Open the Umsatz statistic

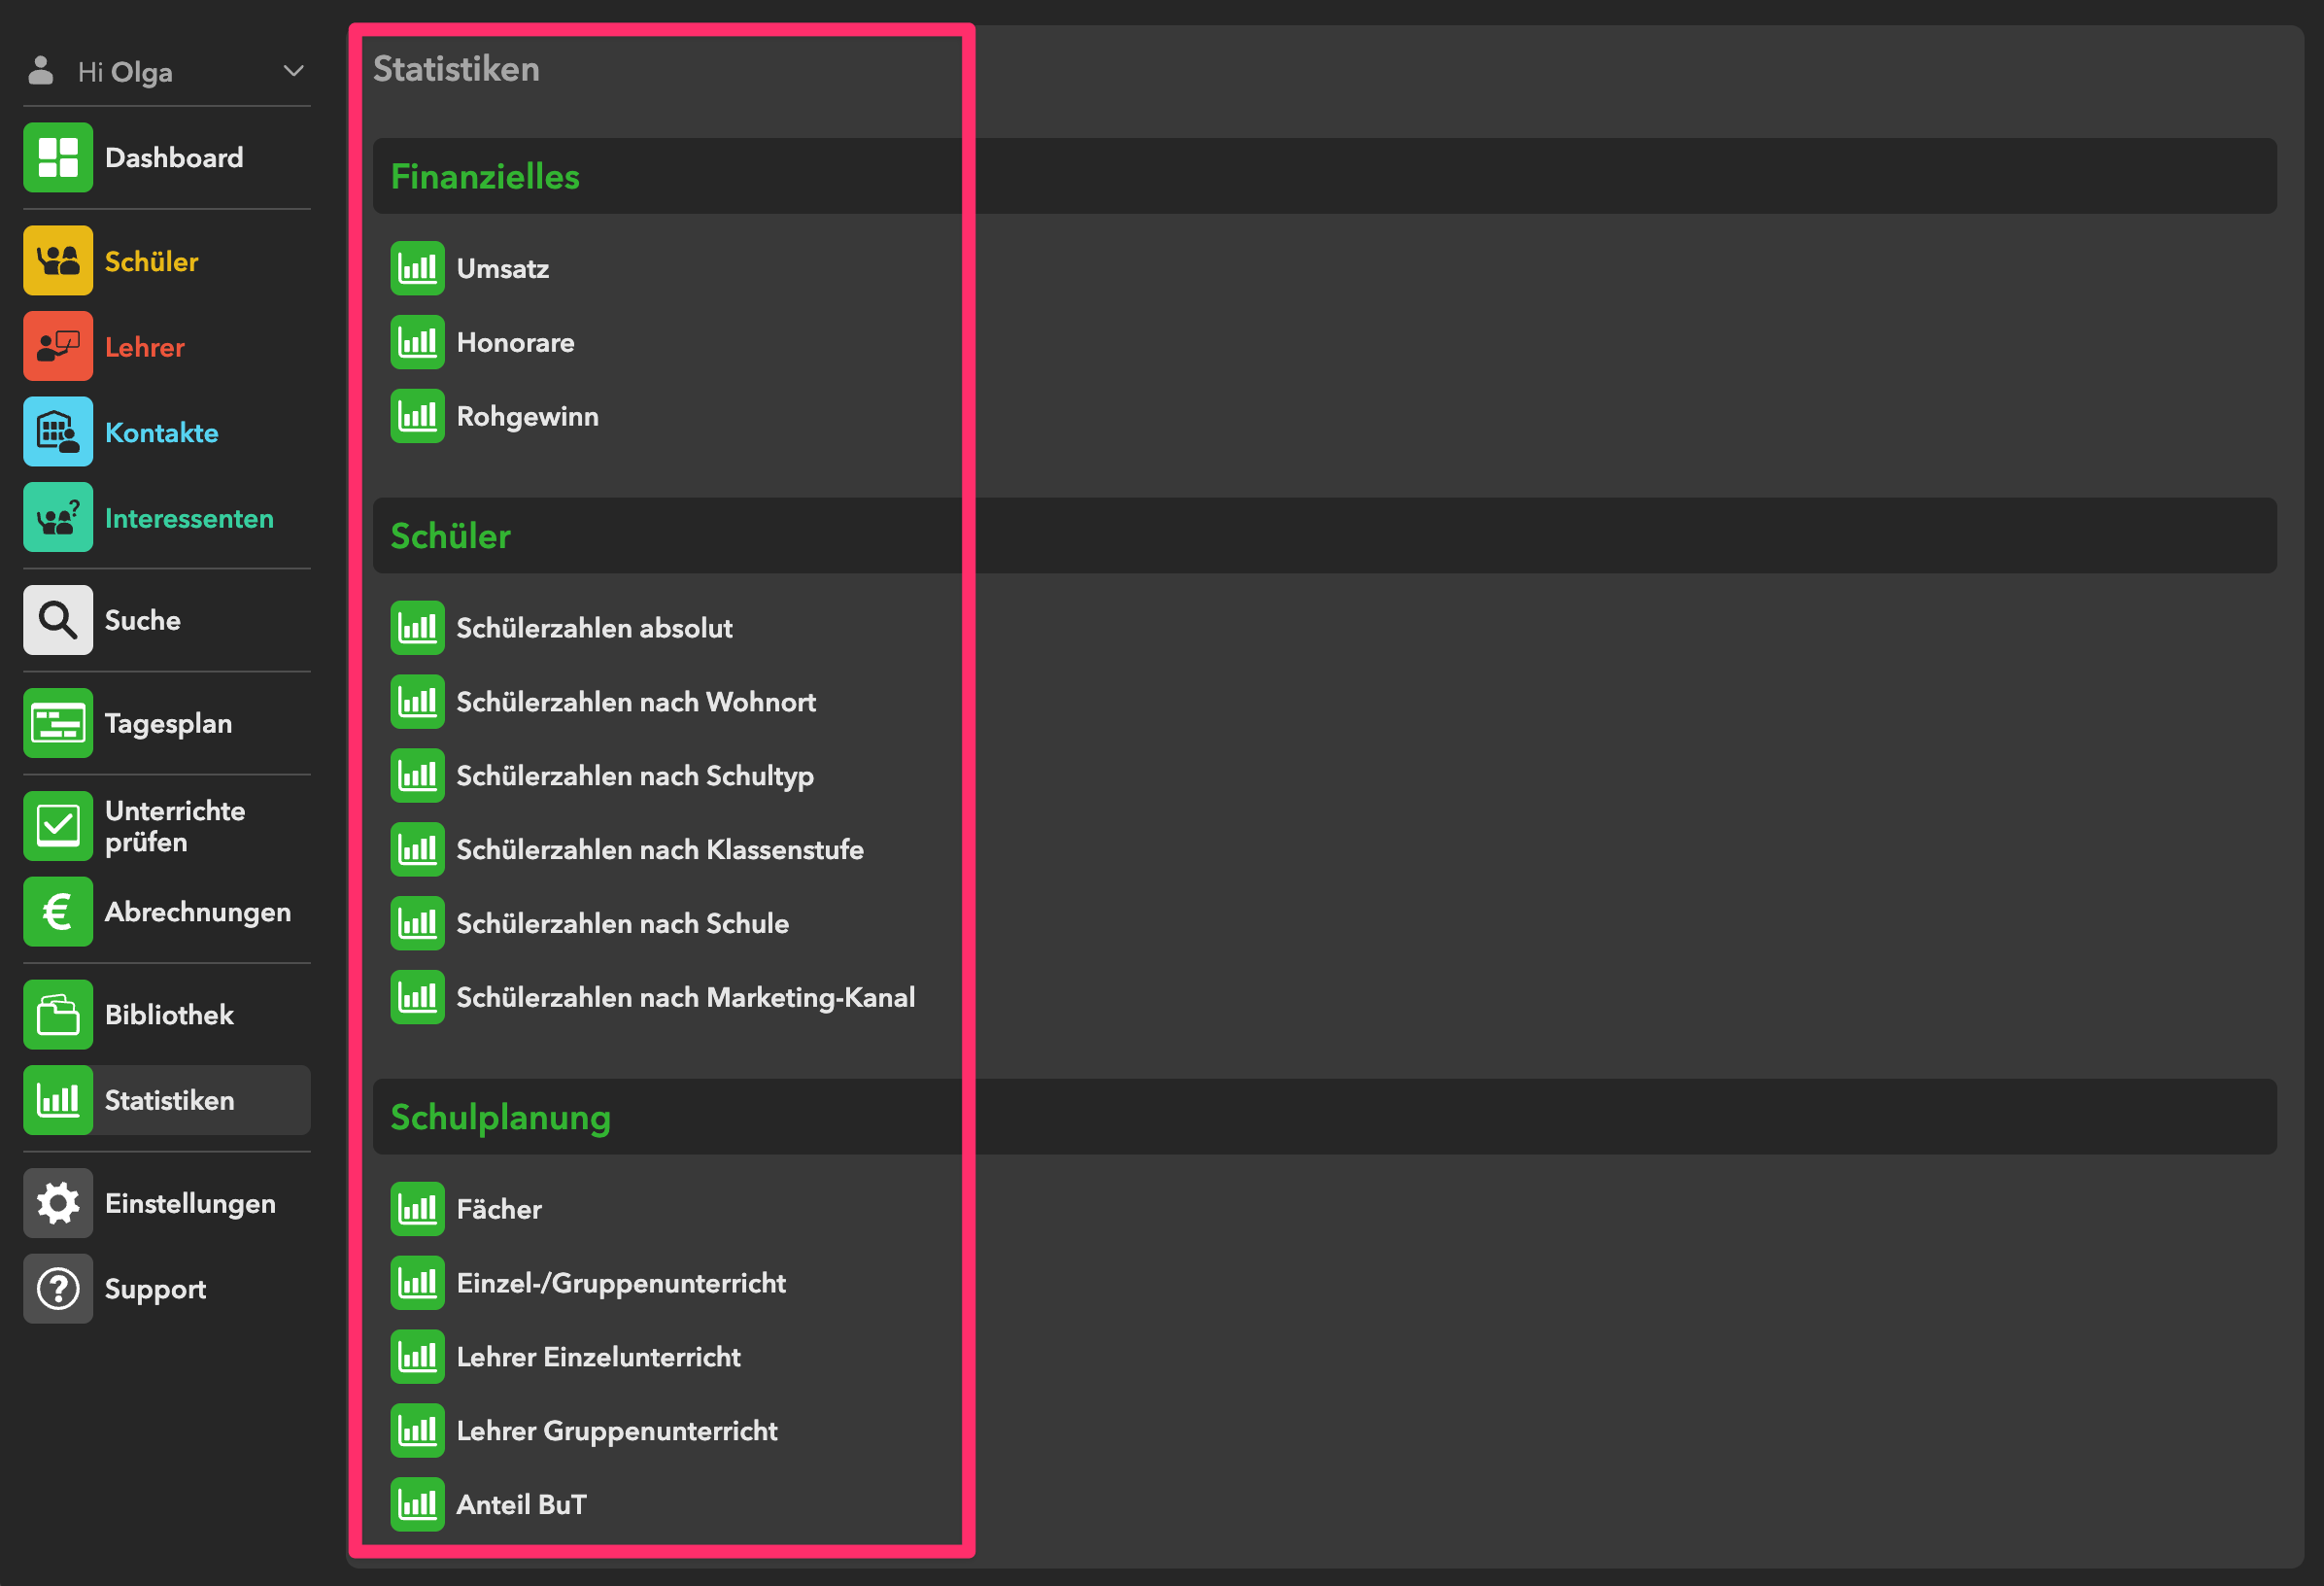click(502, 268)
